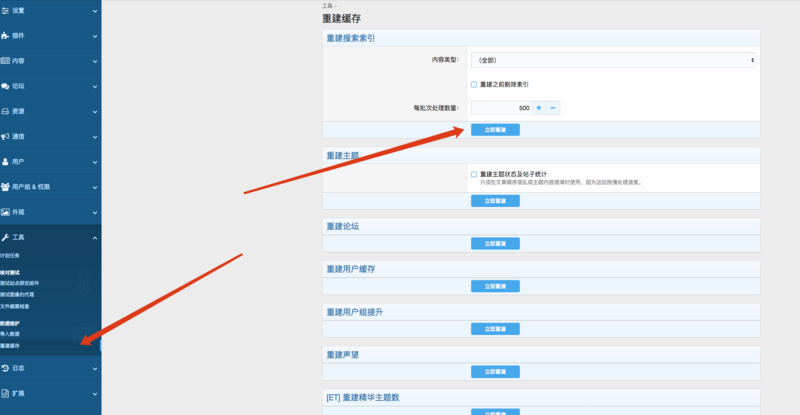This screenshot has height=415, width=800.
Task: Click the 插件 puzzle icon
Action: (x=6, y=36)
